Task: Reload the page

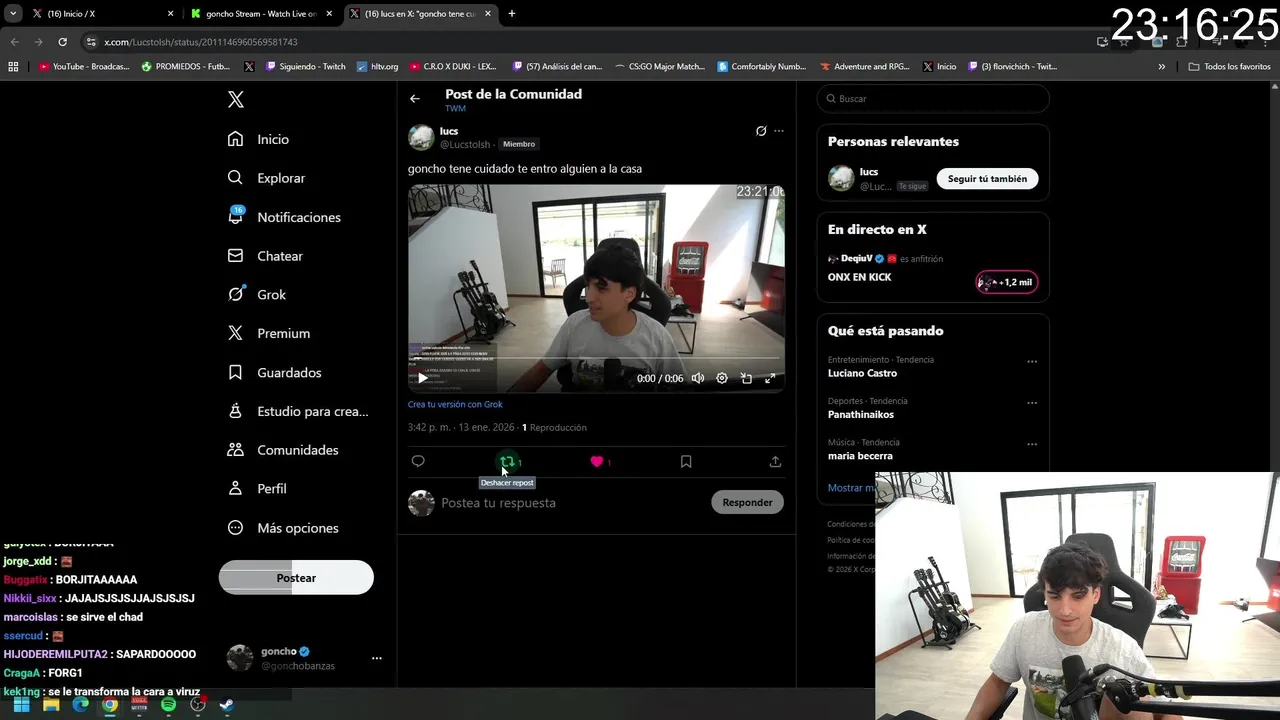Action: pyautogui.click(x=62, y=42)
